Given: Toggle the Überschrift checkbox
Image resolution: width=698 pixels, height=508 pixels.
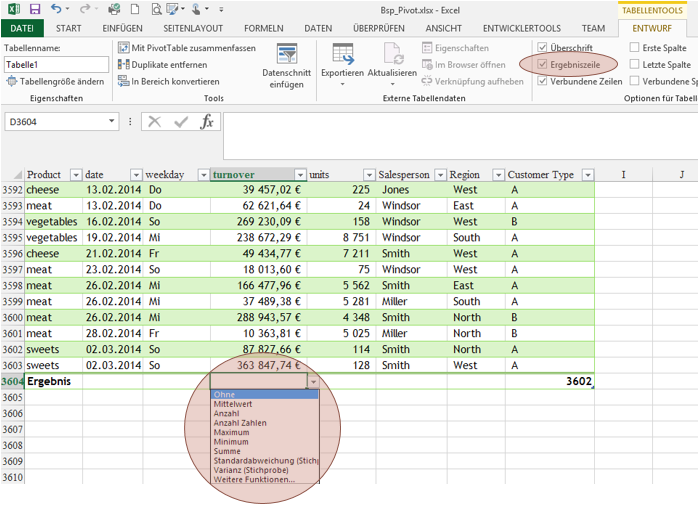Looking at the screenshot, I should click(542, 47).
